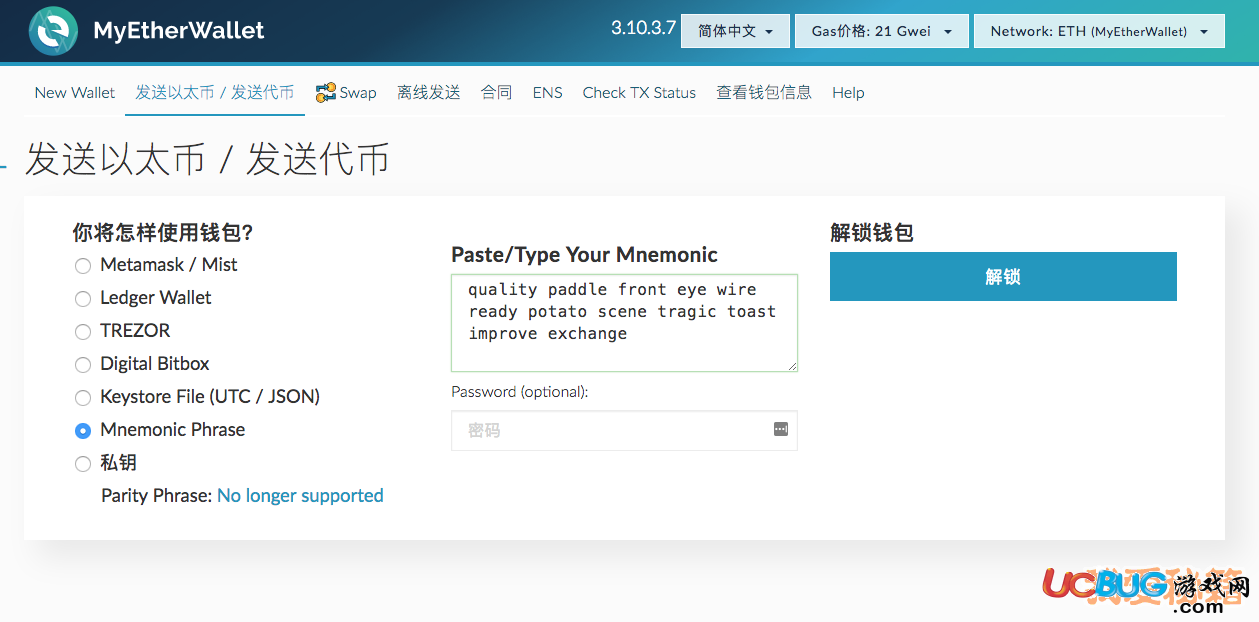Open the Network ETH dropdown

1098,31
